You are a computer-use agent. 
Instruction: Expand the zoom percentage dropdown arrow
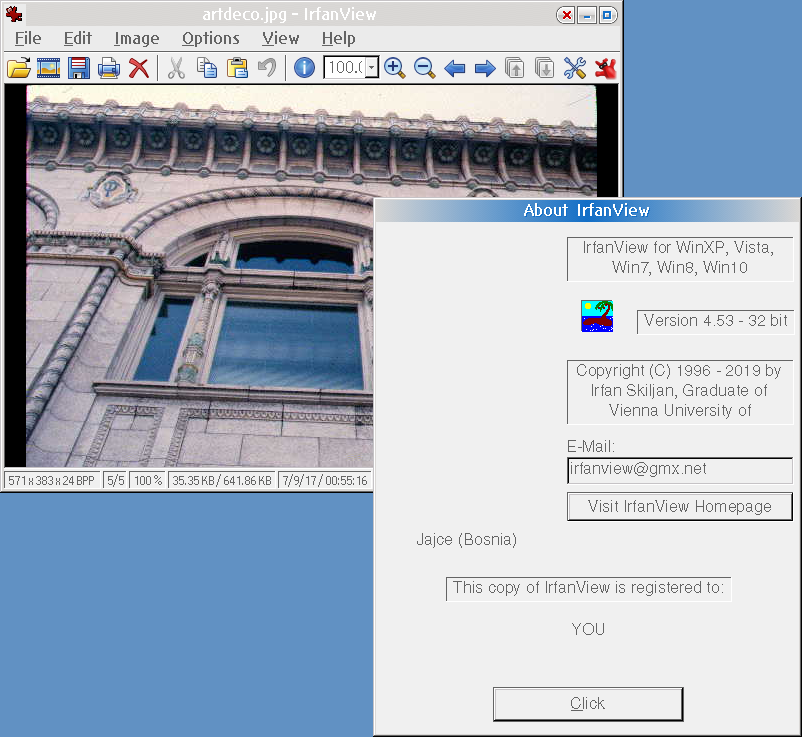(x=372, y=68)
